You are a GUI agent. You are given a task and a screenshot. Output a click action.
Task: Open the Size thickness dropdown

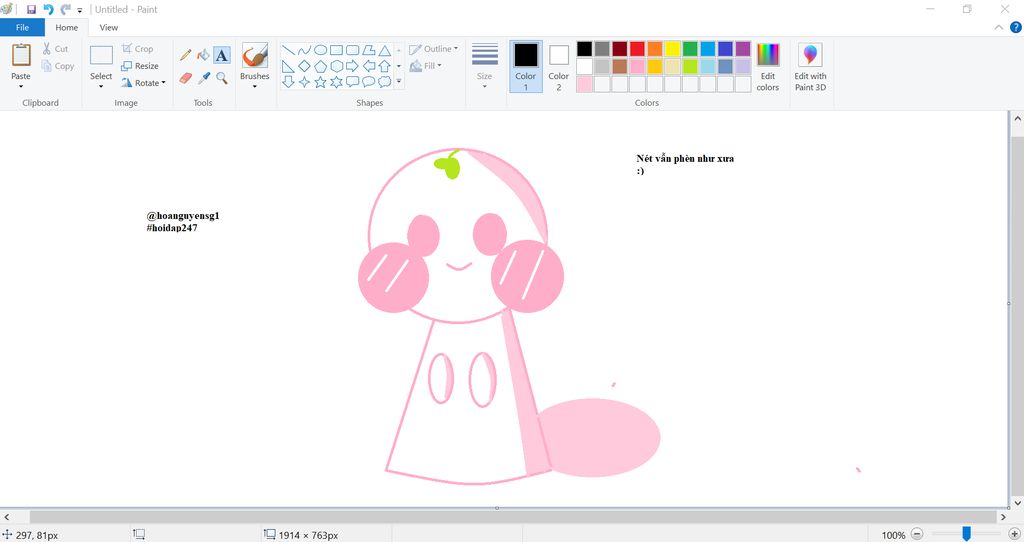pyautogui.click(x=485, y=67)
